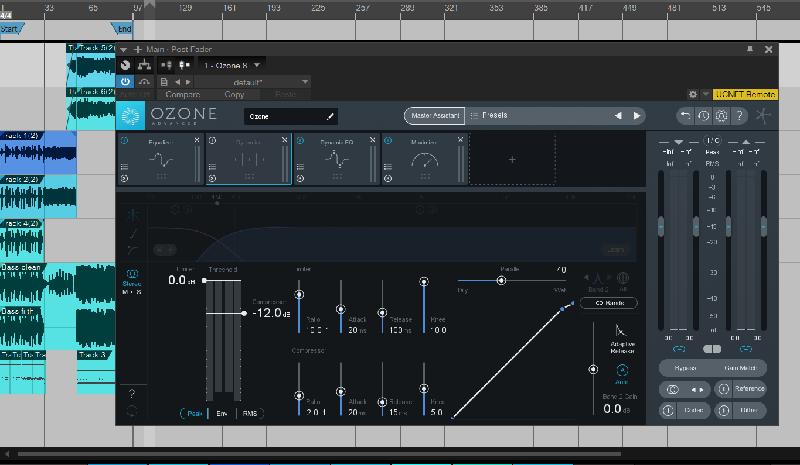The image size is (800, 465).
Task: Go to next preset with right arrow
Action: click(637, 116)
